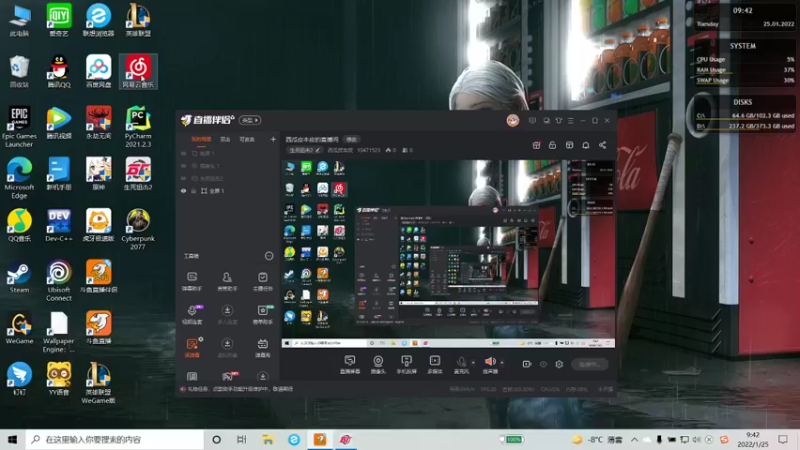The width and height of the screenshot is (800, 450).
Task: Open the gift box icon above preview
Action: coord(536,145)
